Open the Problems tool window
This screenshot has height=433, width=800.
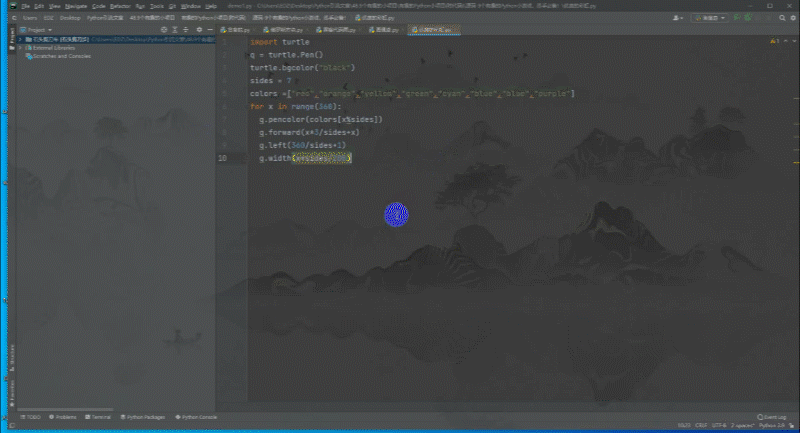[x=63, y=417]
